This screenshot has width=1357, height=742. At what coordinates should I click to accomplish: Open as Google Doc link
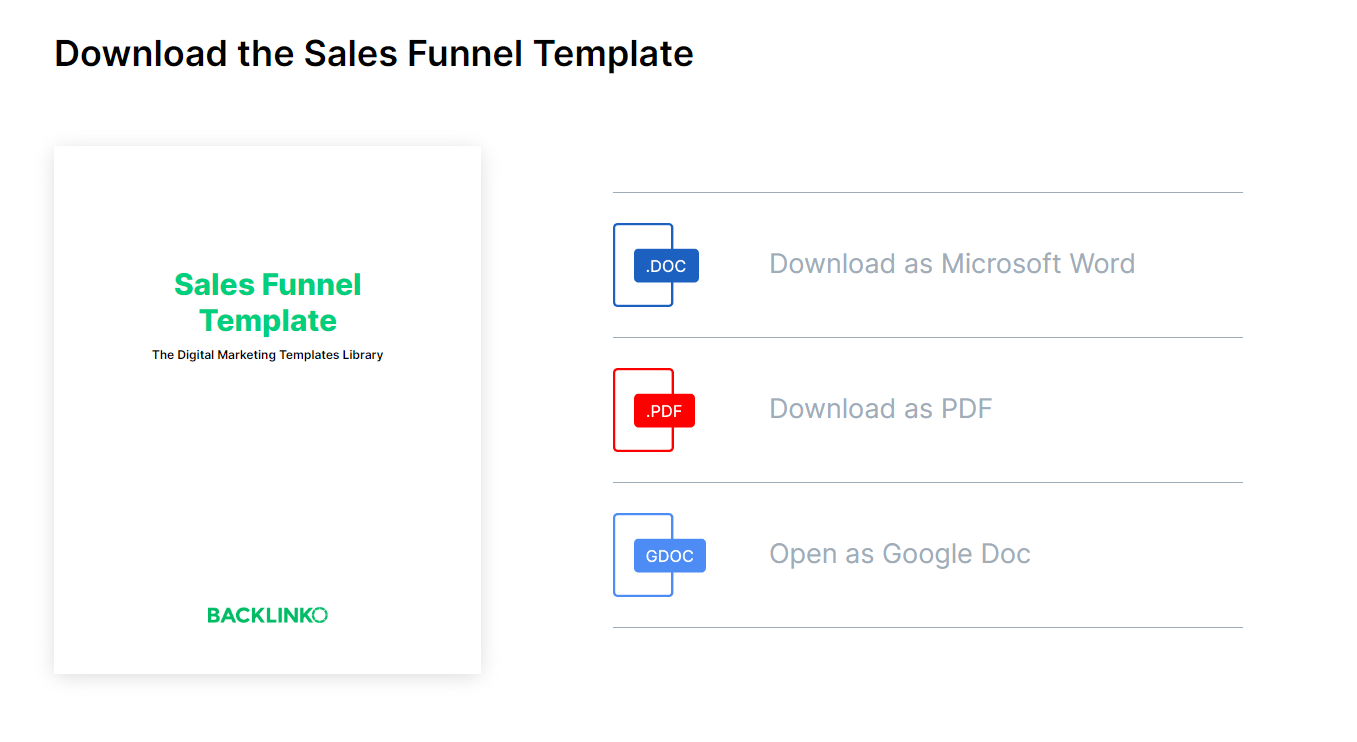[x=900, y=554]
